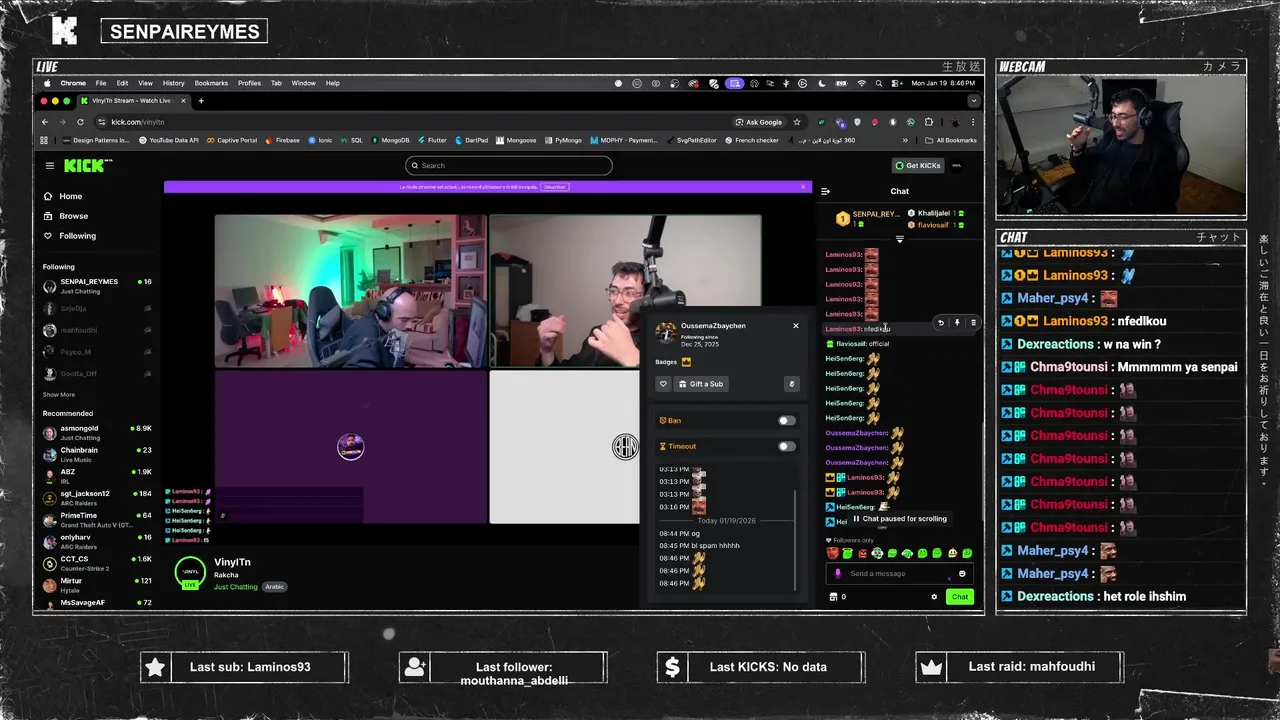This screenshot has height=720, width=1280.
Task: Open onlyharv recommended channel
Action: point(96,541)
